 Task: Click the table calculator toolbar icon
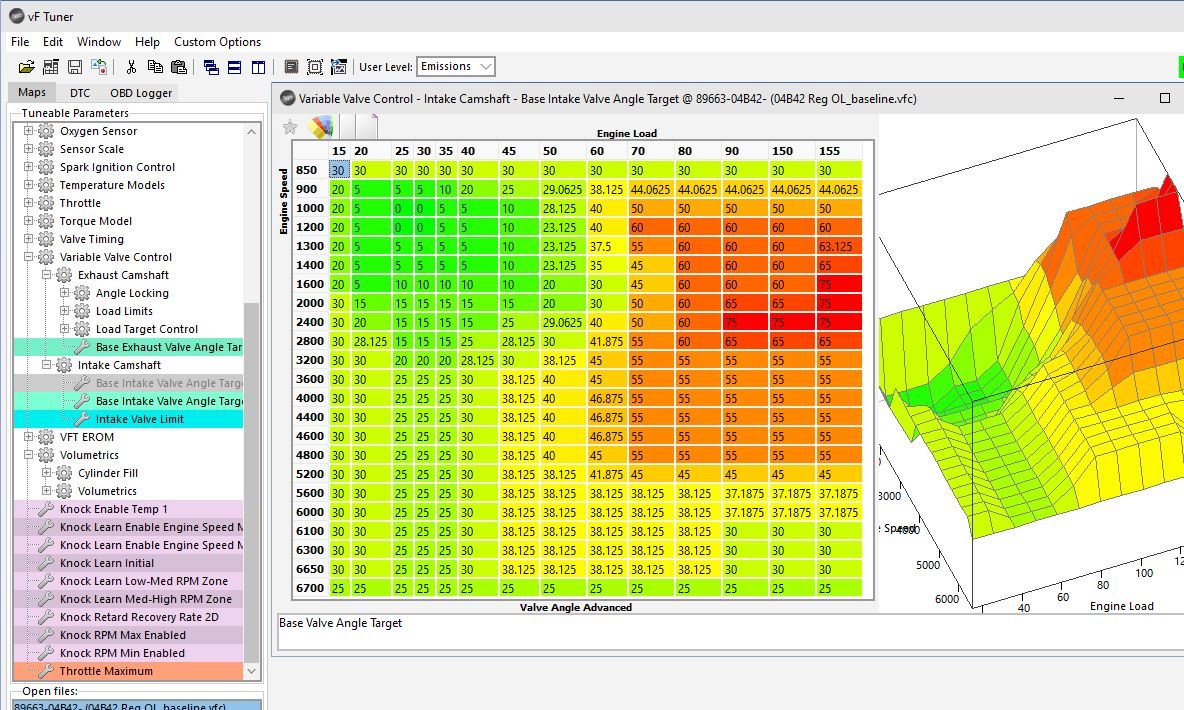51,67
